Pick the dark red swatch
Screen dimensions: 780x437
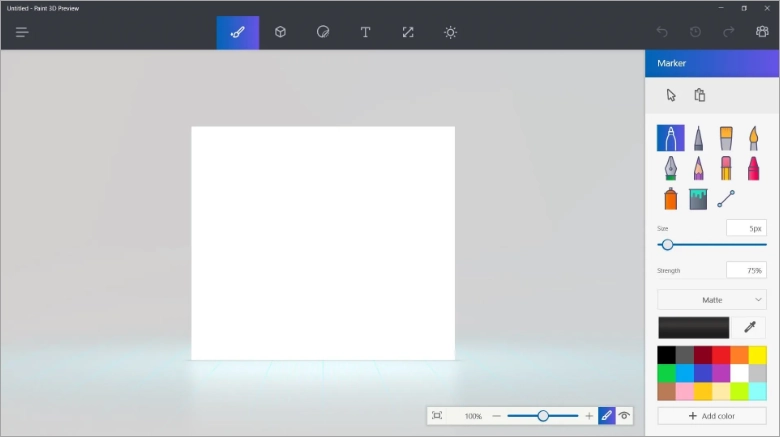703,355
